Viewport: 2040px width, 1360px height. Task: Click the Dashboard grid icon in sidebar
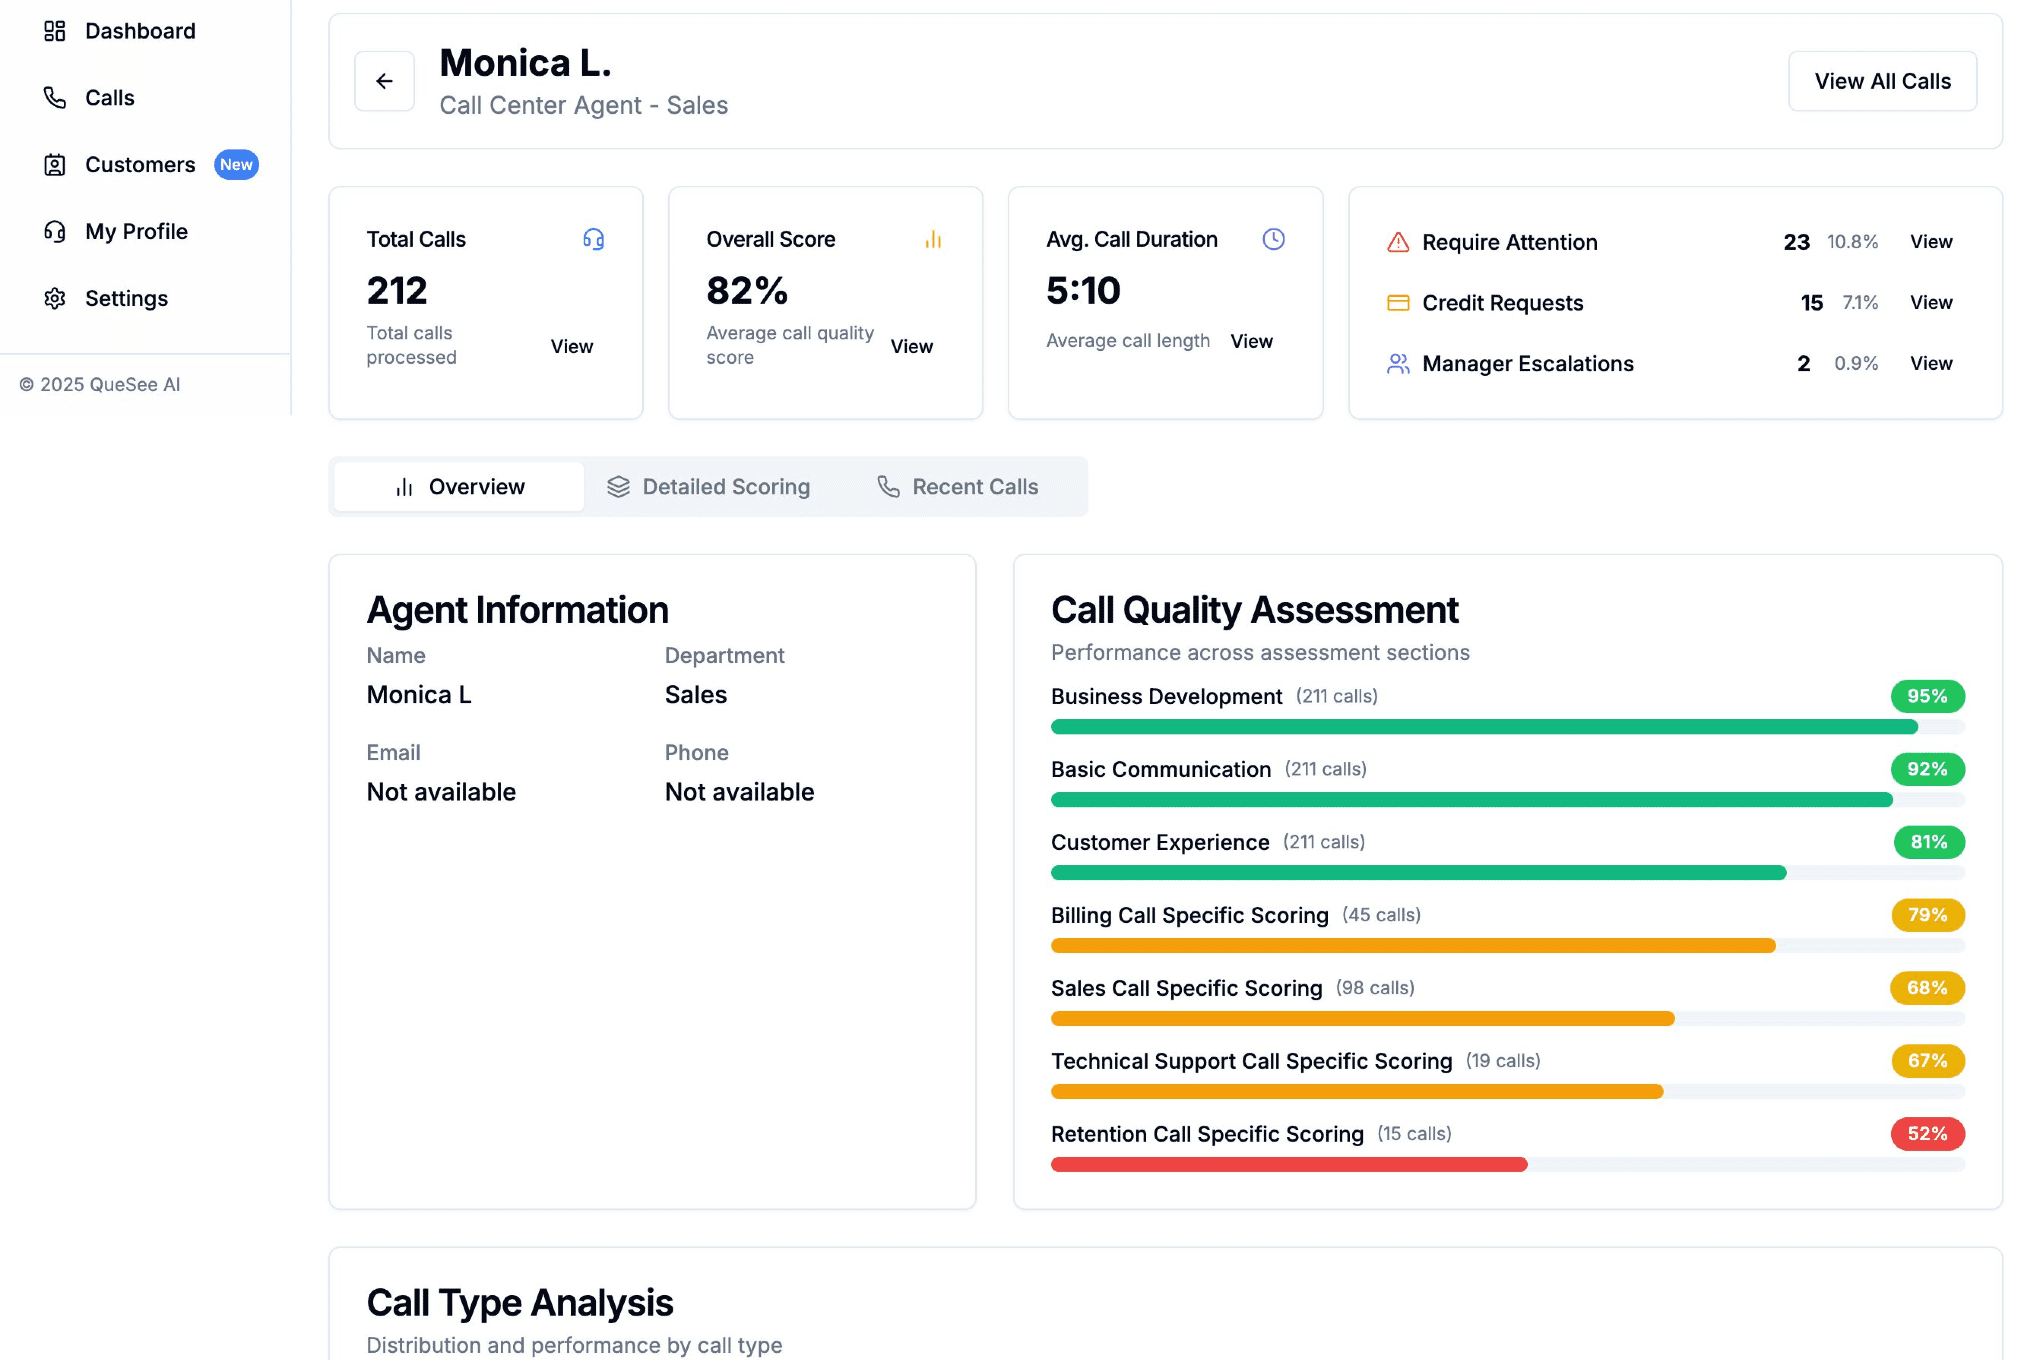[55, 31]
